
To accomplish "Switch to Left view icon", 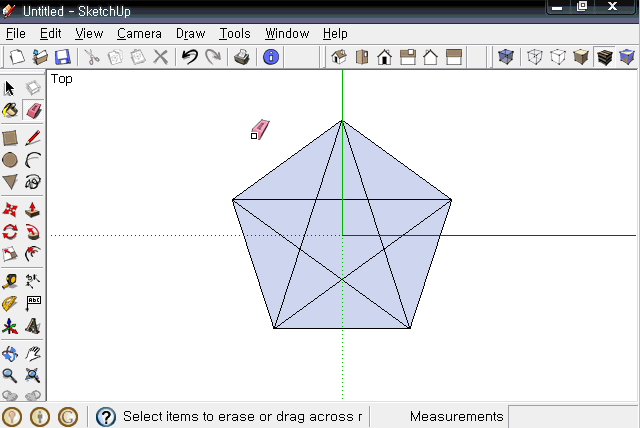I will pyautogui.click(x=453, y=57).
